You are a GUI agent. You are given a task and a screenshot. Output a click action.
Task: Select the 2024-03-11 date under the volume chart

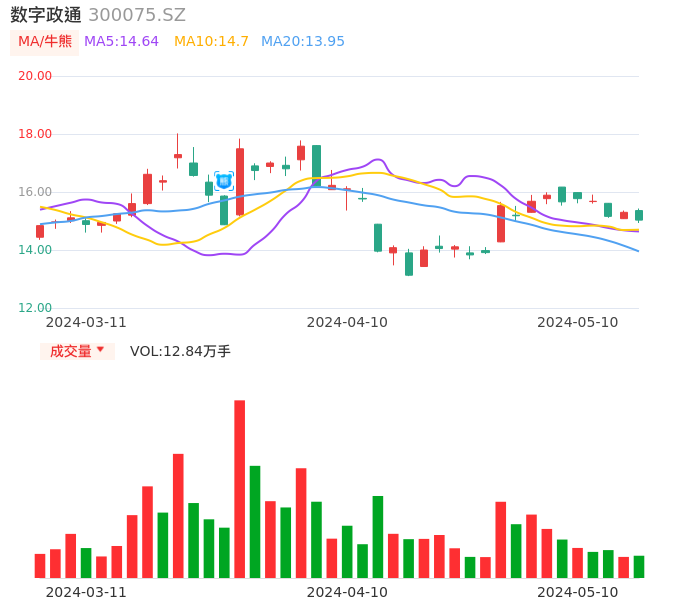click(86, 592)
